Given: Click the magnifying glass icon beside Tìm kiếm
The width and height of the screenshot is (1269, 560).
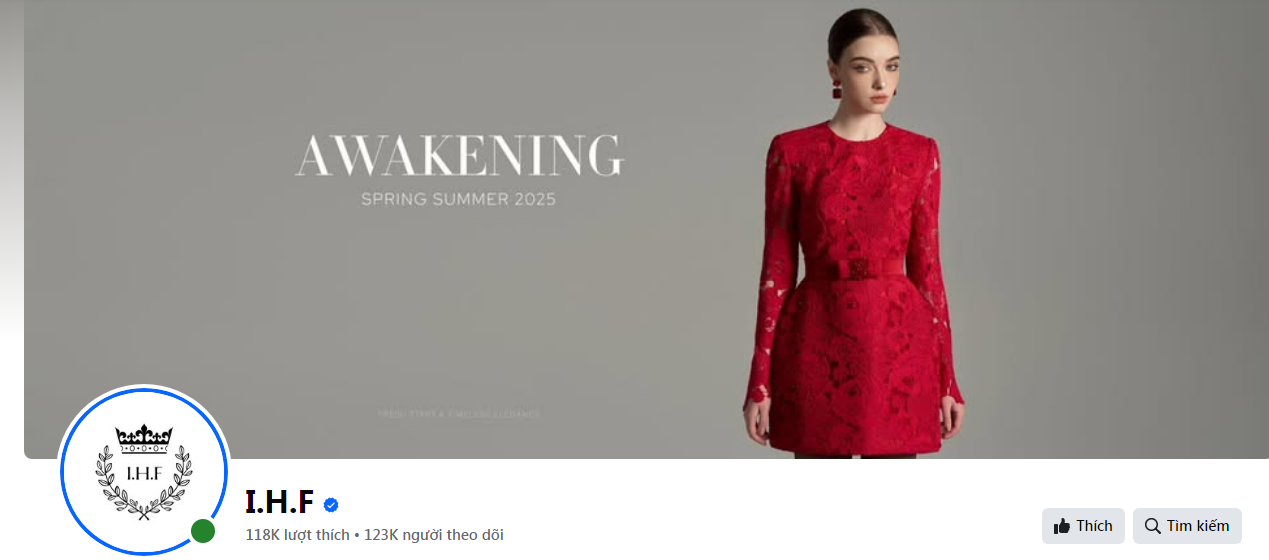Looking at the screenshot, I should click(1153, 525).
